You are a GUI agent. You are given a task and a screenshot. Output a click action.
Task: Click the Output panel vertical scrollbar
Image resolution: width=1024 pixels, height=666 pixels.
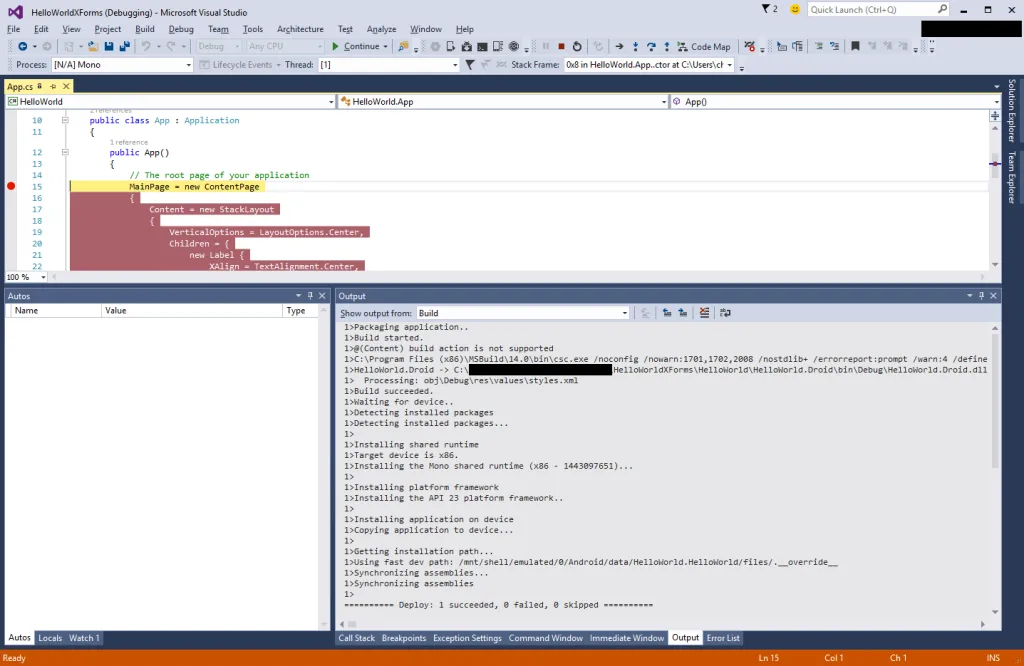(995, 470)
